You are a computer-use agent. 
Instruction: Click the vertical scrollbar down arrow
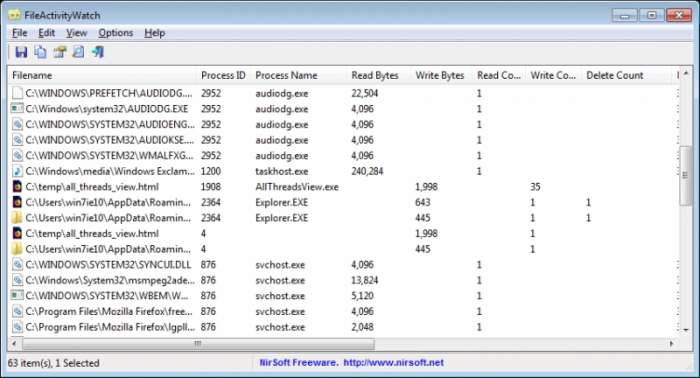point(686,331)
